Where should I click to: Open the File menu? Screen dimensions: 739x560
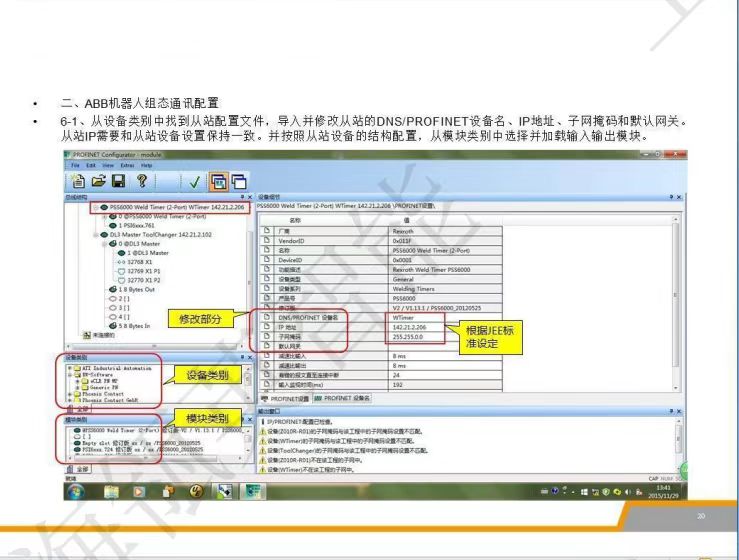(75, 165)
